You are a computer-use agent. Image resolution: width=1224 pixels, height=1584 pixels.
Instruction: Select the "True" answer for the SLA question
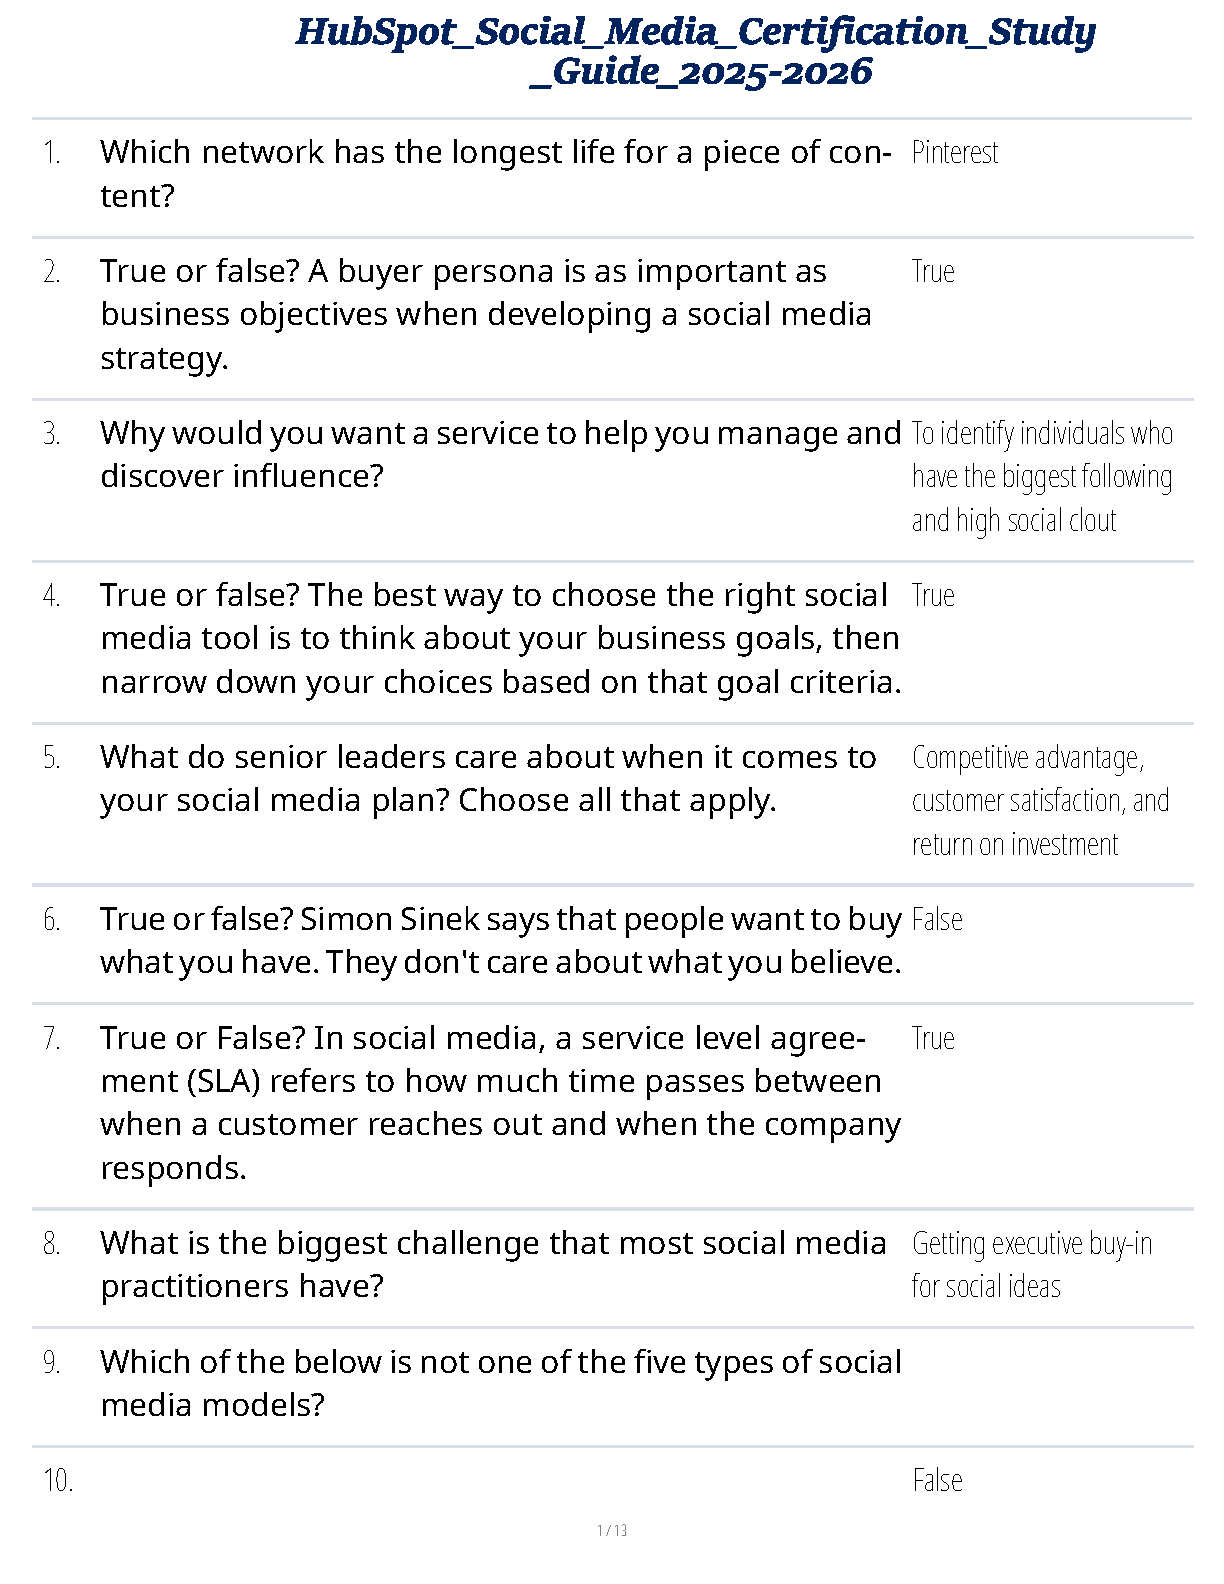[933, 1039]
